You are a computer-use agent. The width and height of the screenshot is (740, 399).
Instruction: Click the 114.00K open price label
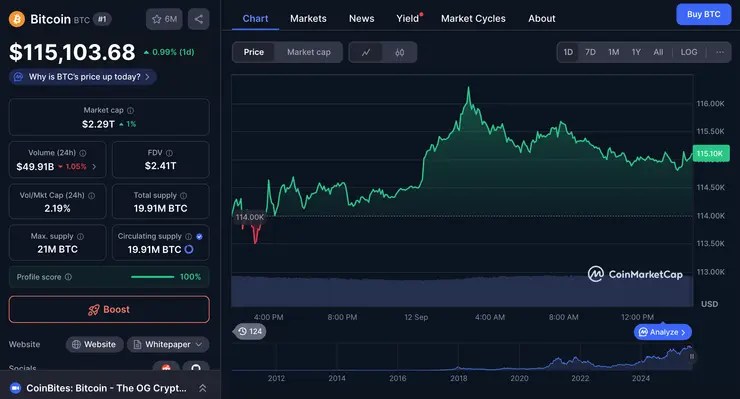coord(249,217)
